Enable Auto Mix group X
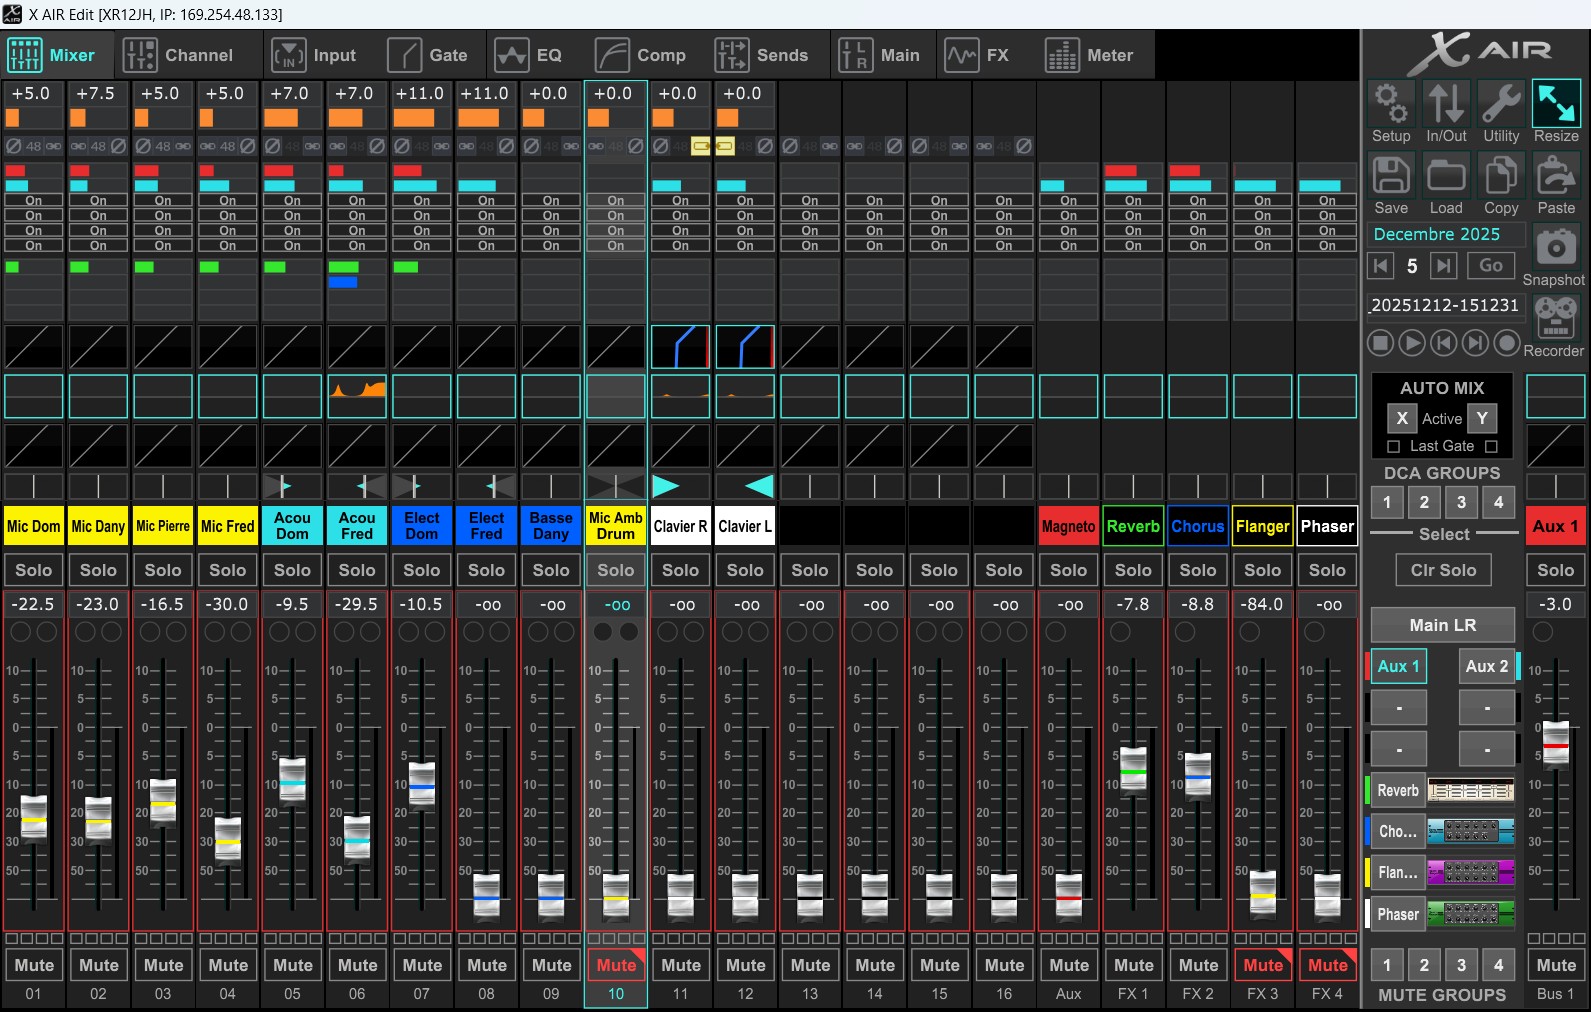 [1402, 418]
